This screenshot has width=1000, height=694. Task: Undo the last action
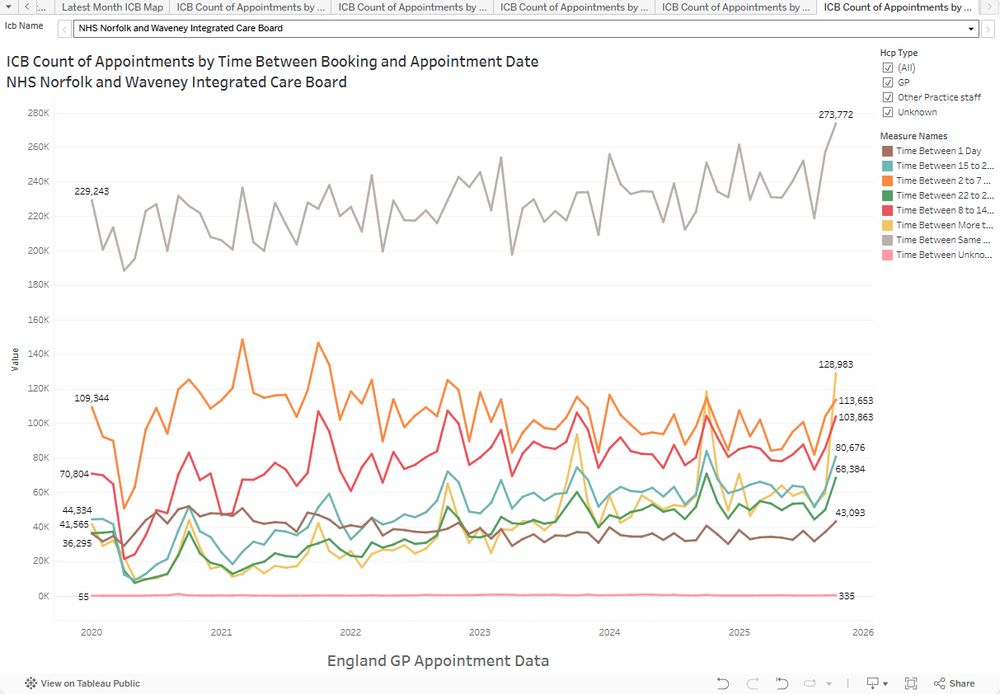723,683
